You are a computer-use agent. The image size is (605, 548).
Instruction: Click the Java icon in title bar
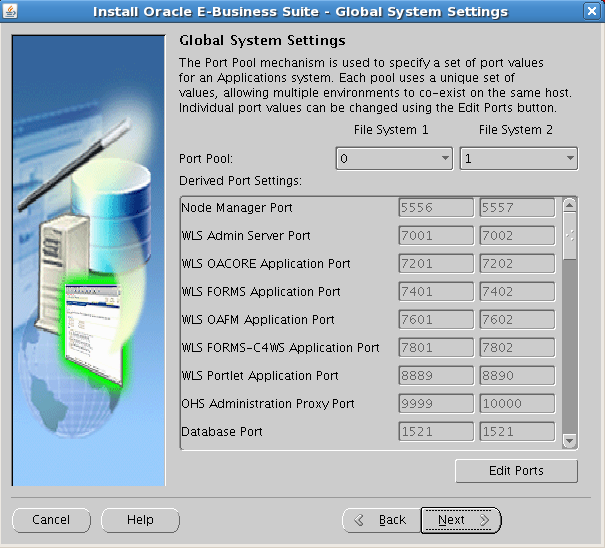coord(10,11)
